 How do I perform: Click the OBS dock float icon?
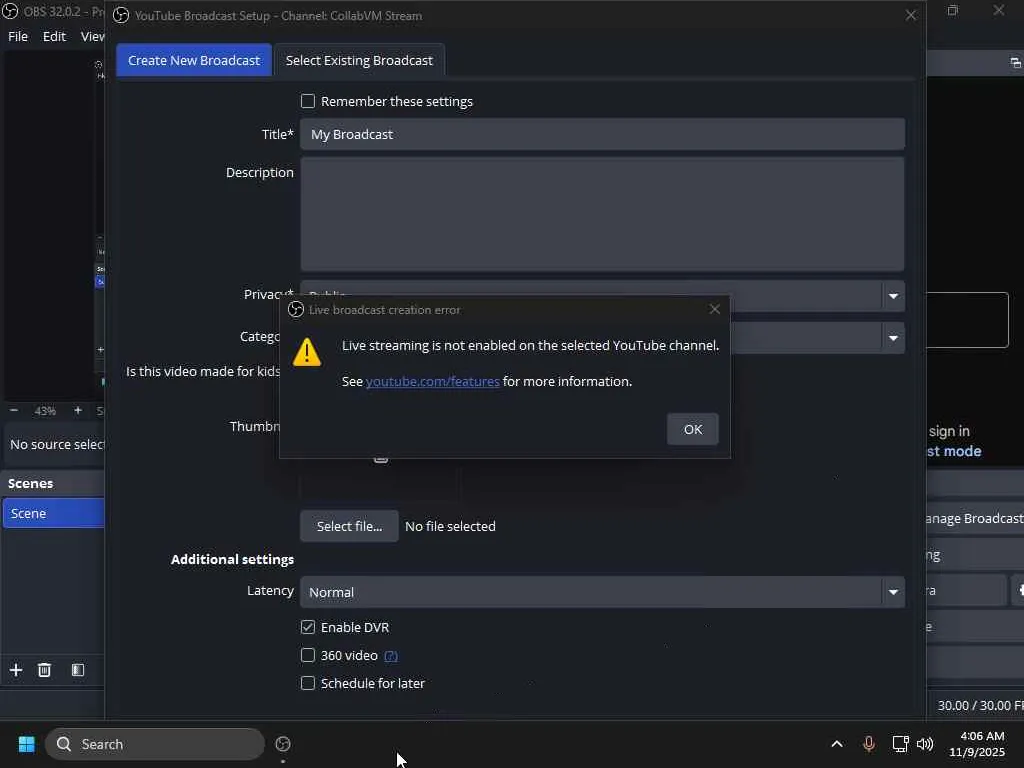tap(1015, 63)
